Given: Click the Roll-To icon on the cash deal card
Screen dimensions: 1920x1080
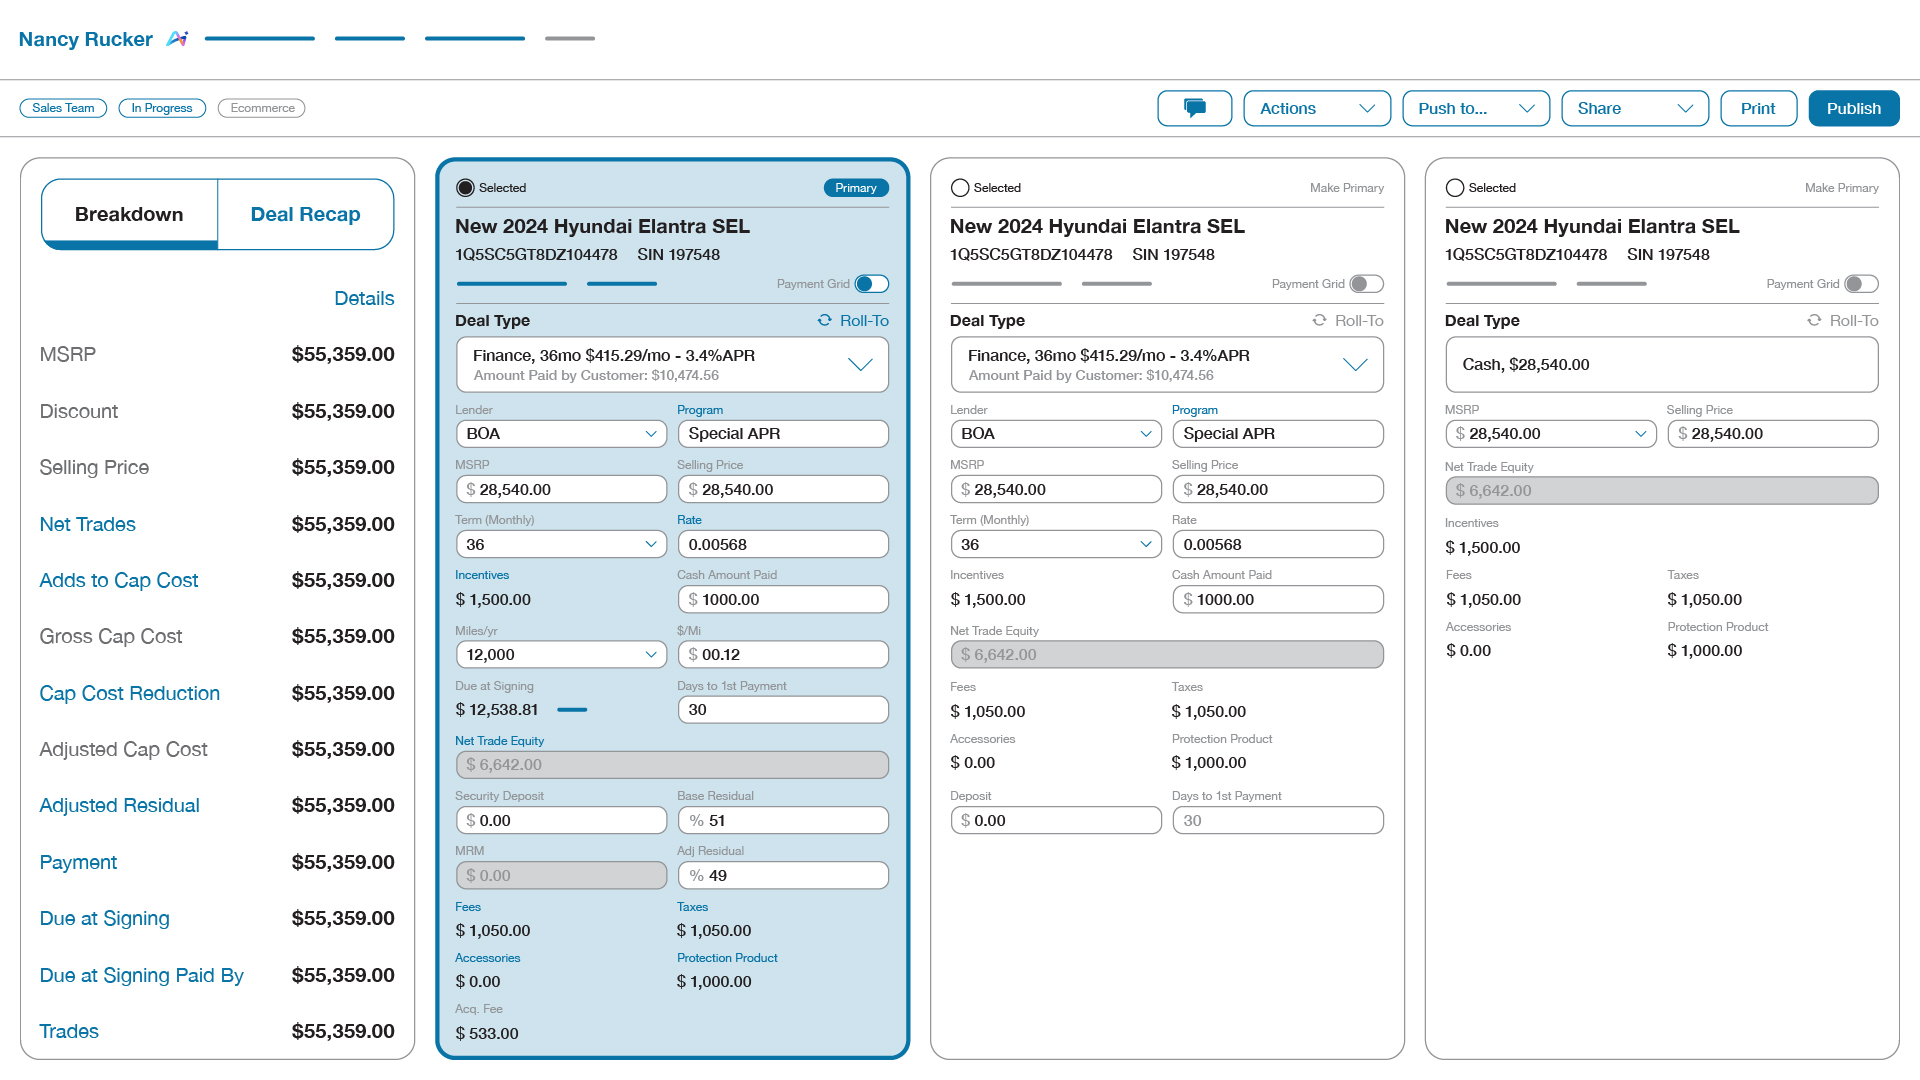Looking at the screenshot, I should point(1814,320).
